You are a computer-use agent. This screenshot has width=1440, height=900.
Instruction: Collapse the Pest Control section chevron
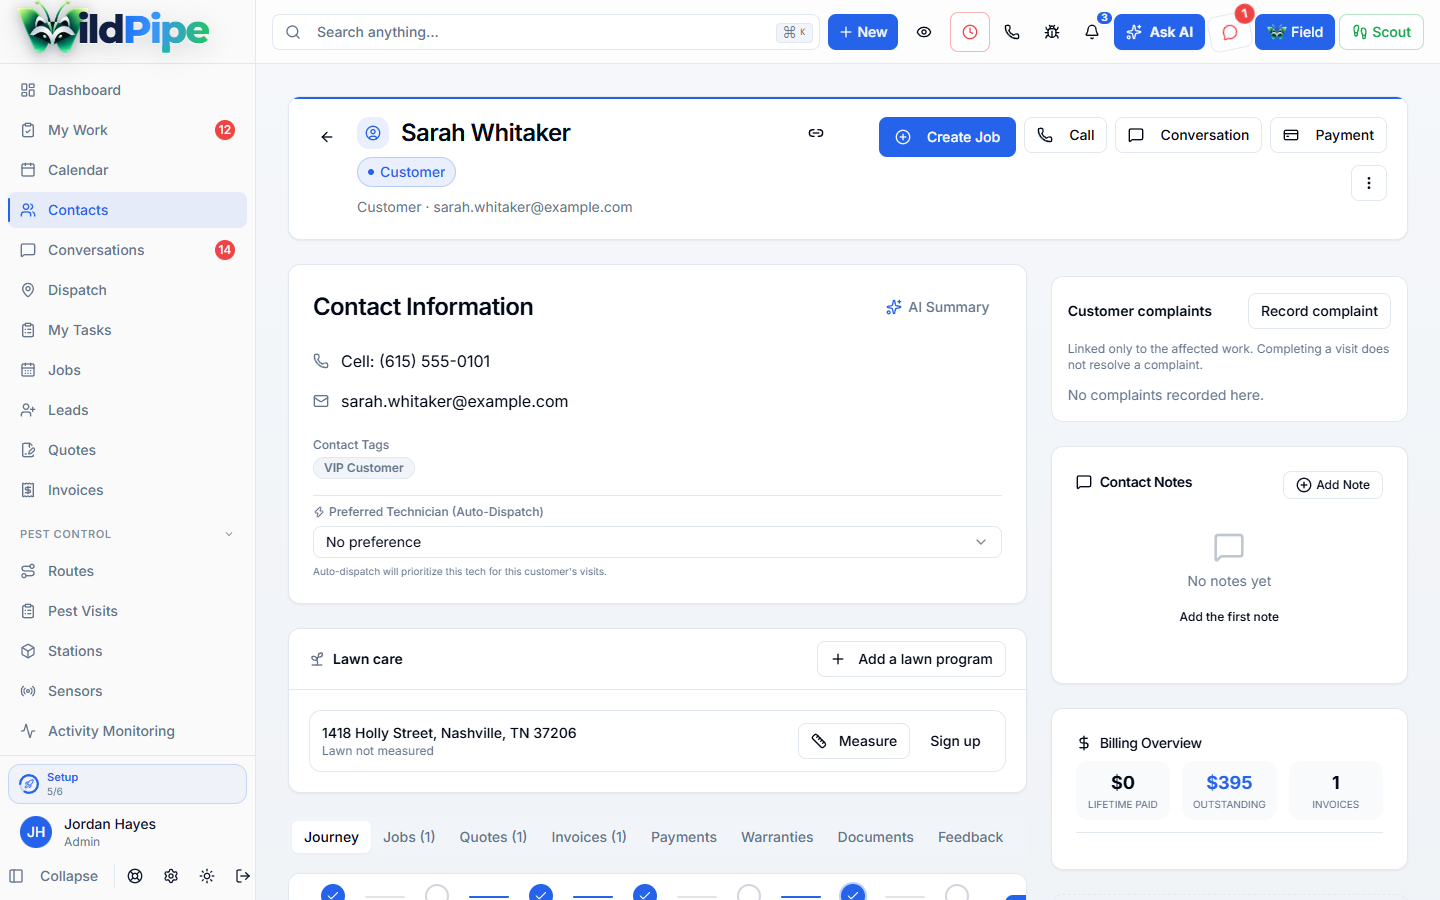click(229, 534)
